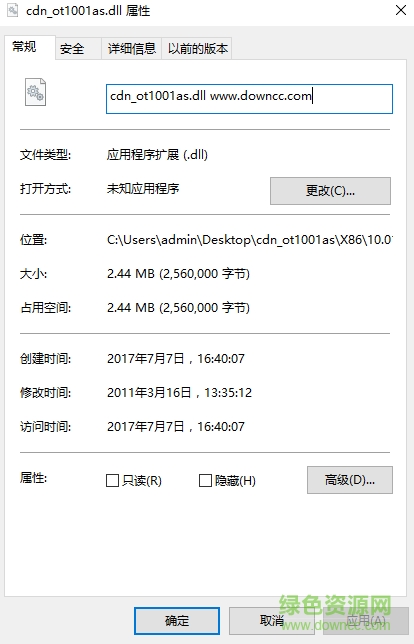This screenshot has height=644, width=414.
Task: Focus the cdn_ot1001as.dll filename field
Action: point(249,99)
